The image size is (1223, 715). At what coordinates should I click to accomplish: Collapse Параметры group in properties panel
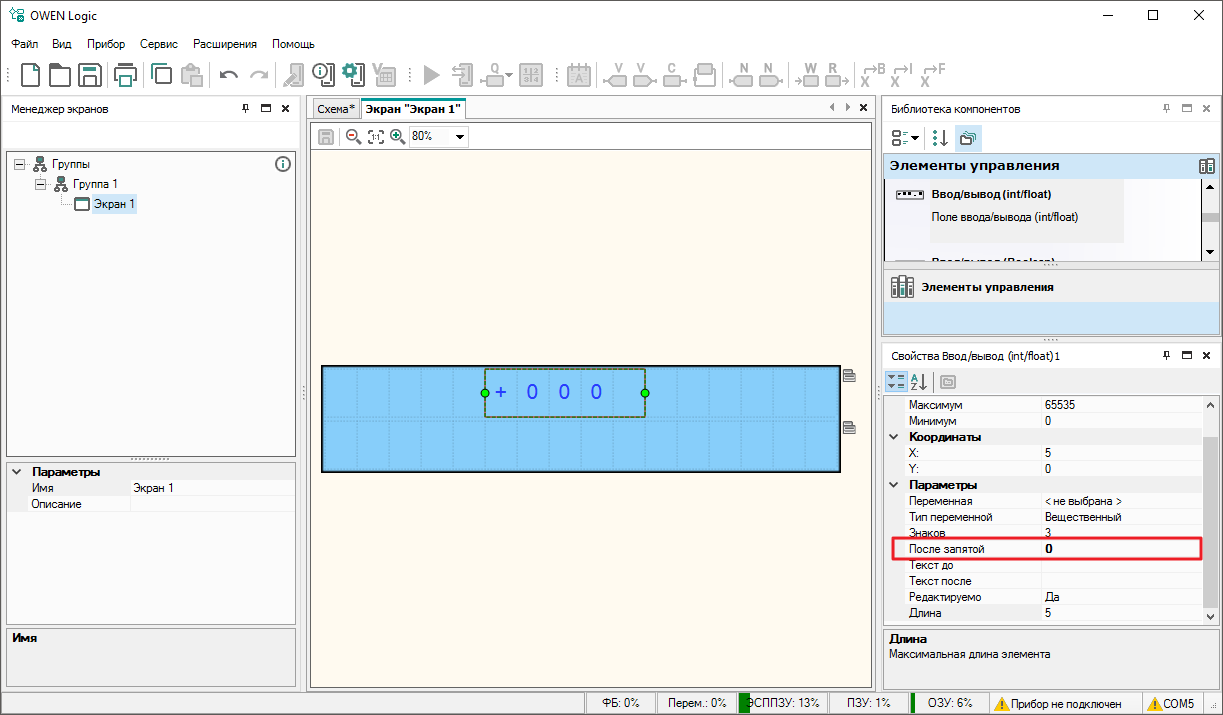pos(894,485)
